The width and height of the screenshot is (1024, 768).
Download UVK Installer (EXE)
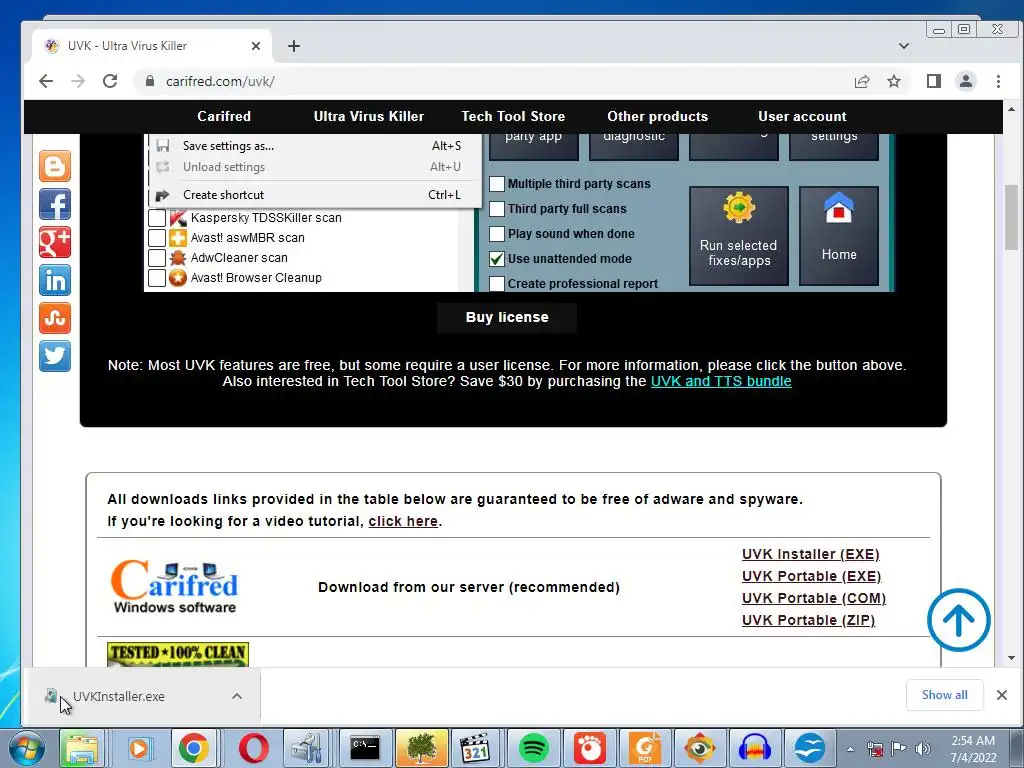coord(810,554)
